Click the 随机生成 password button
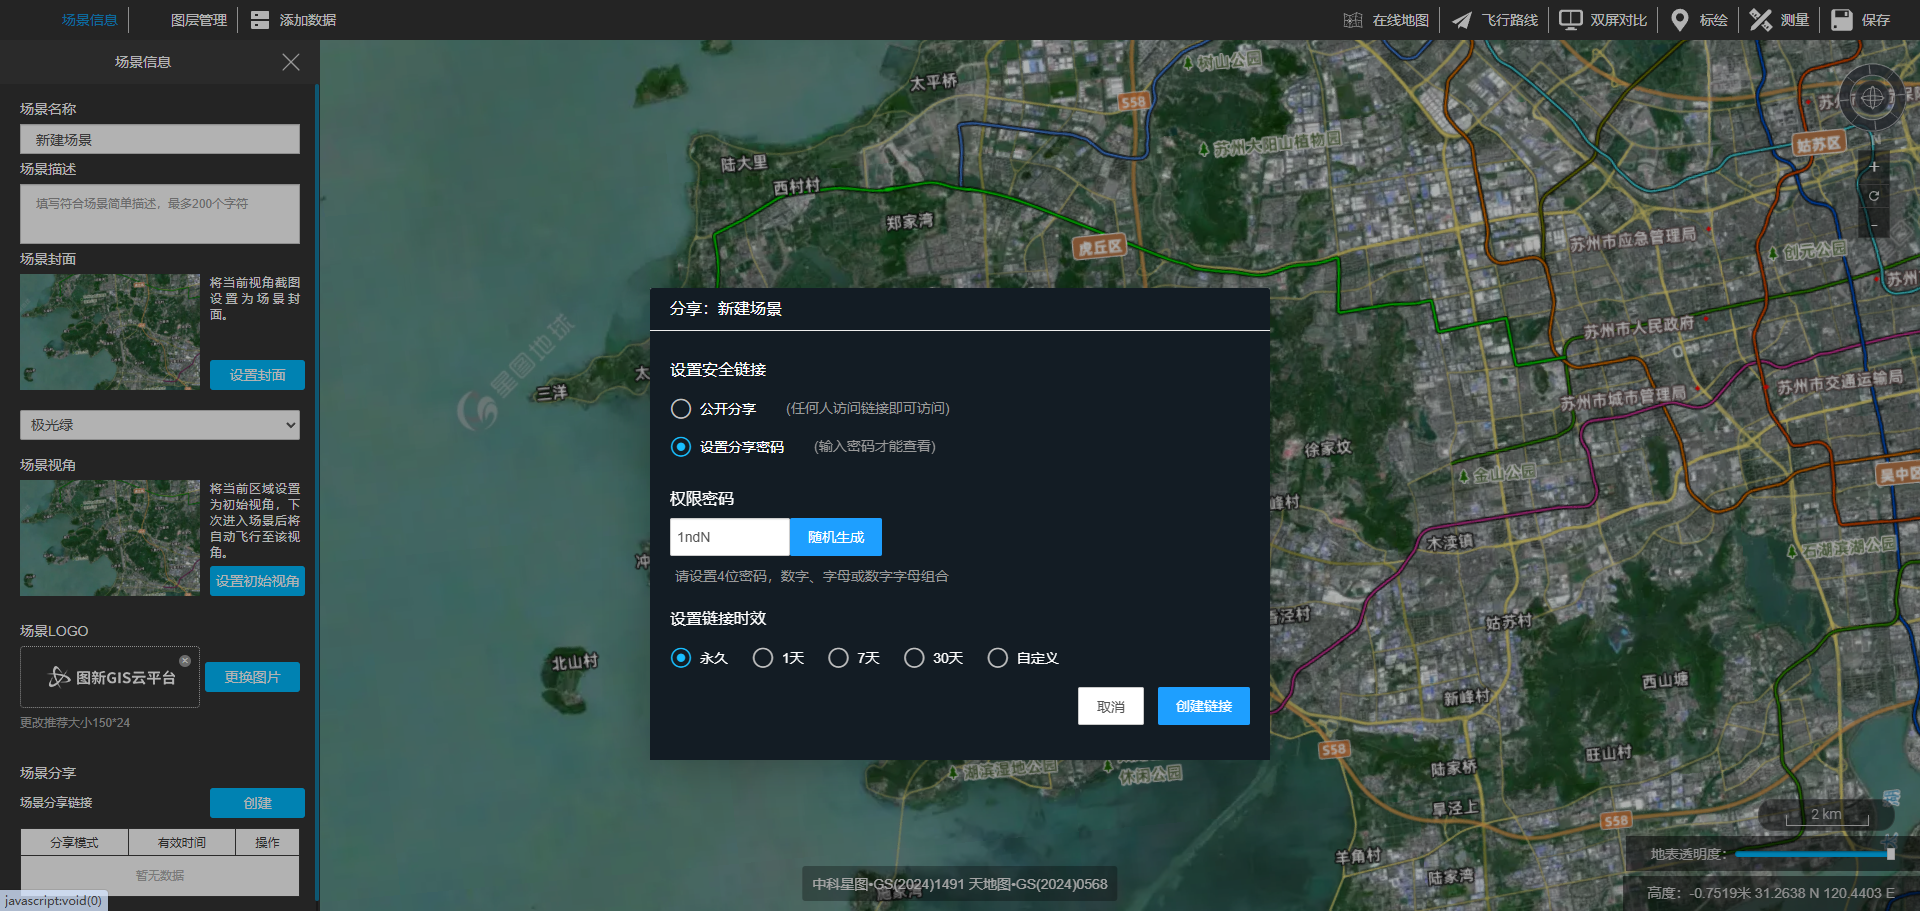1920x911 pixels. pos(835,537)
